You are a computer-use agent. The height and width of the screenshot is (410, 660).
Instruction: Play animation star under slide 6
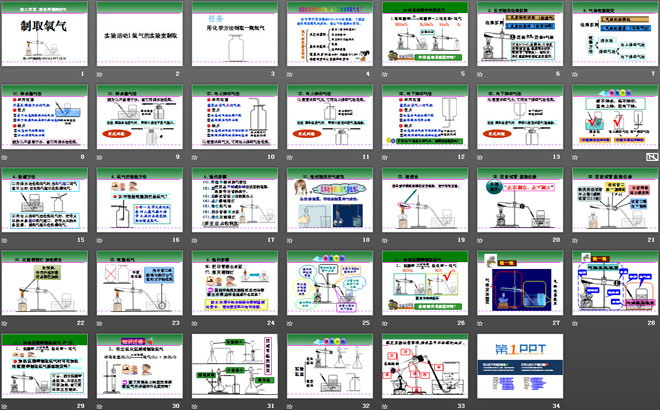[x=480, y=74]
